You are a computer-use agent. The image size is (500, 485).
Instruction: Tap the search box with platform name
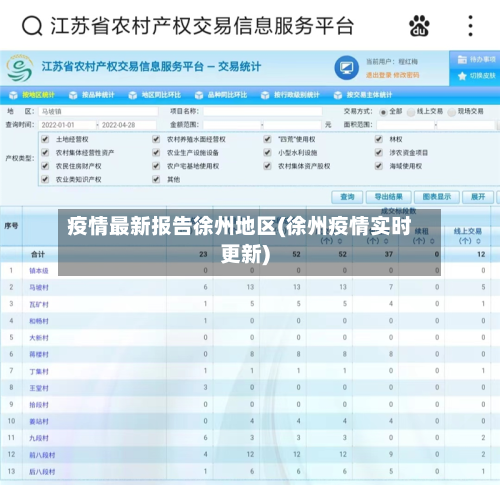(x=201, y=26)
